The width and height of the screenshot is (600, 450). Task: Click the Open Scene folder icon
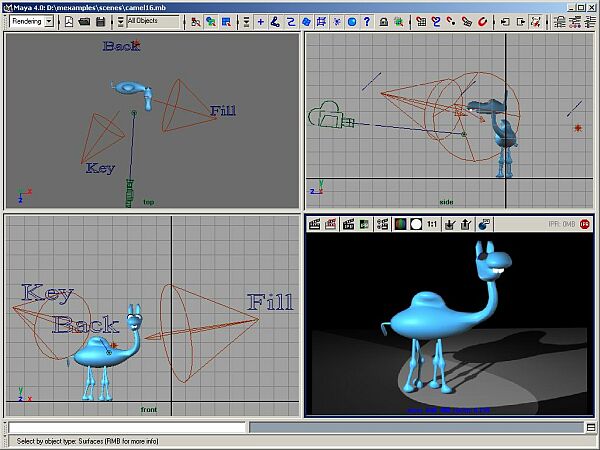[85, 21]
